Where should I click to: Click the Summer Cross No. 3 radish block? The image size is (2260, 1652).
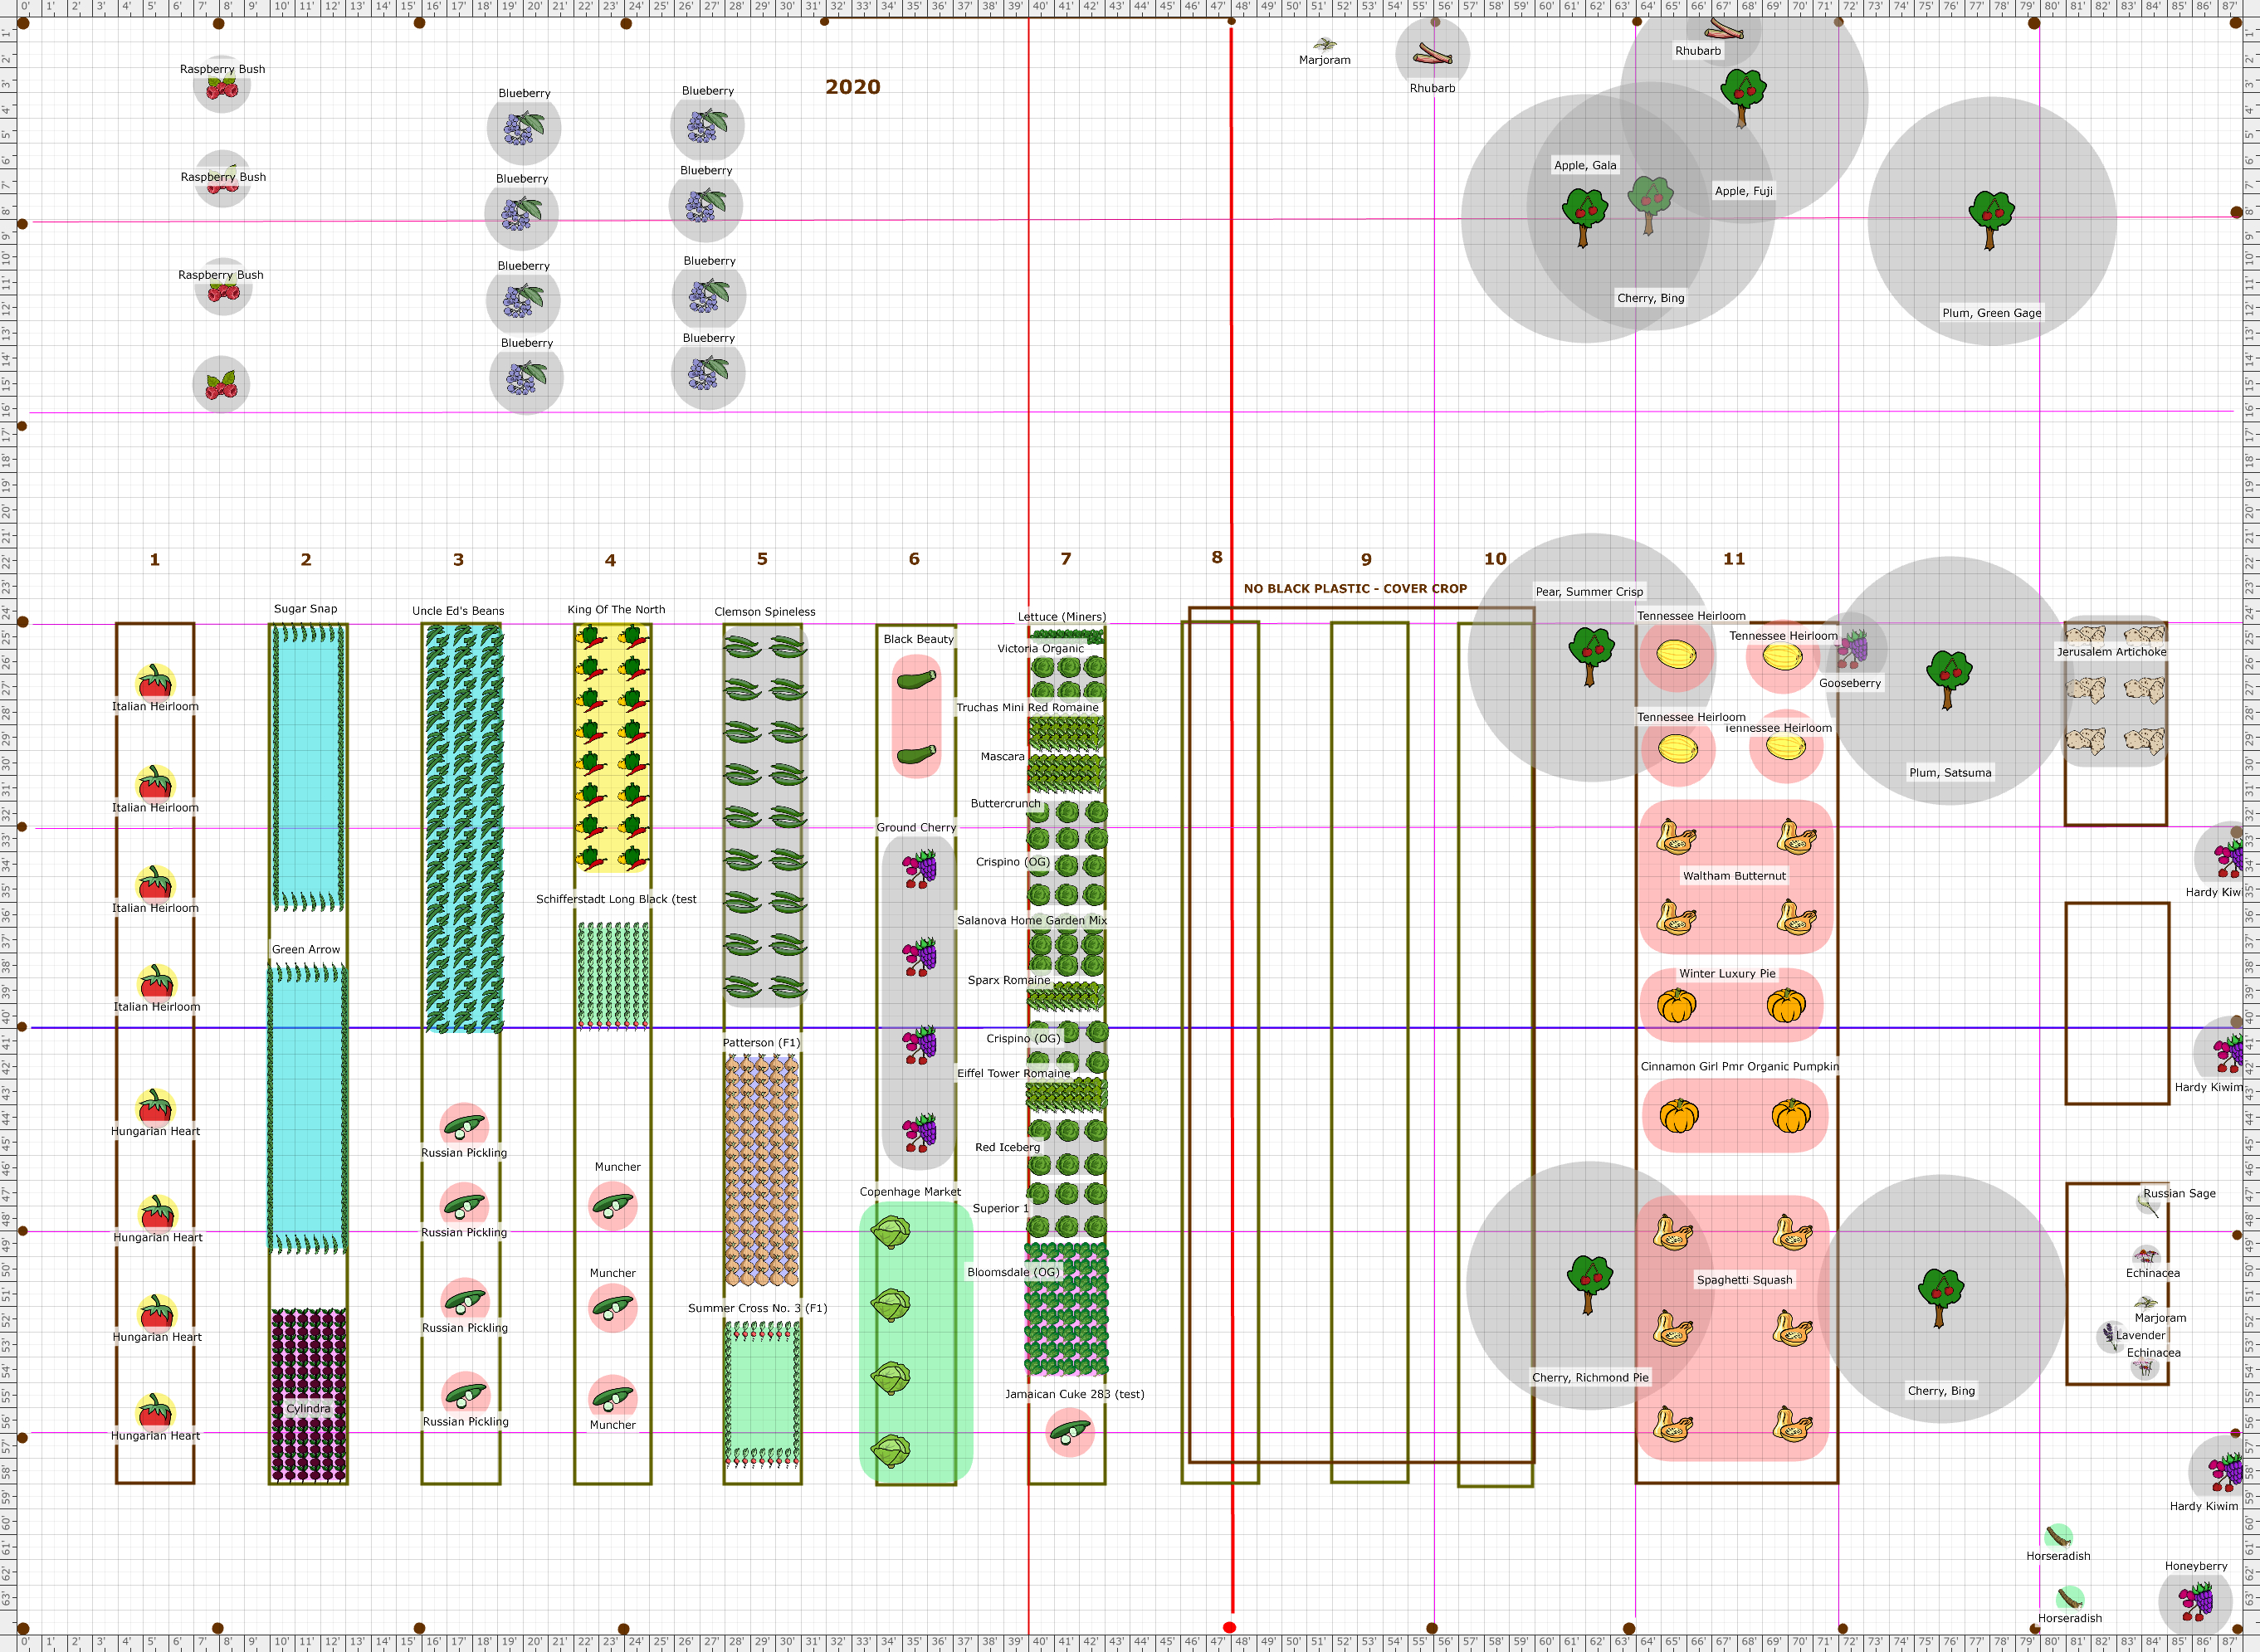(762, 1394)
